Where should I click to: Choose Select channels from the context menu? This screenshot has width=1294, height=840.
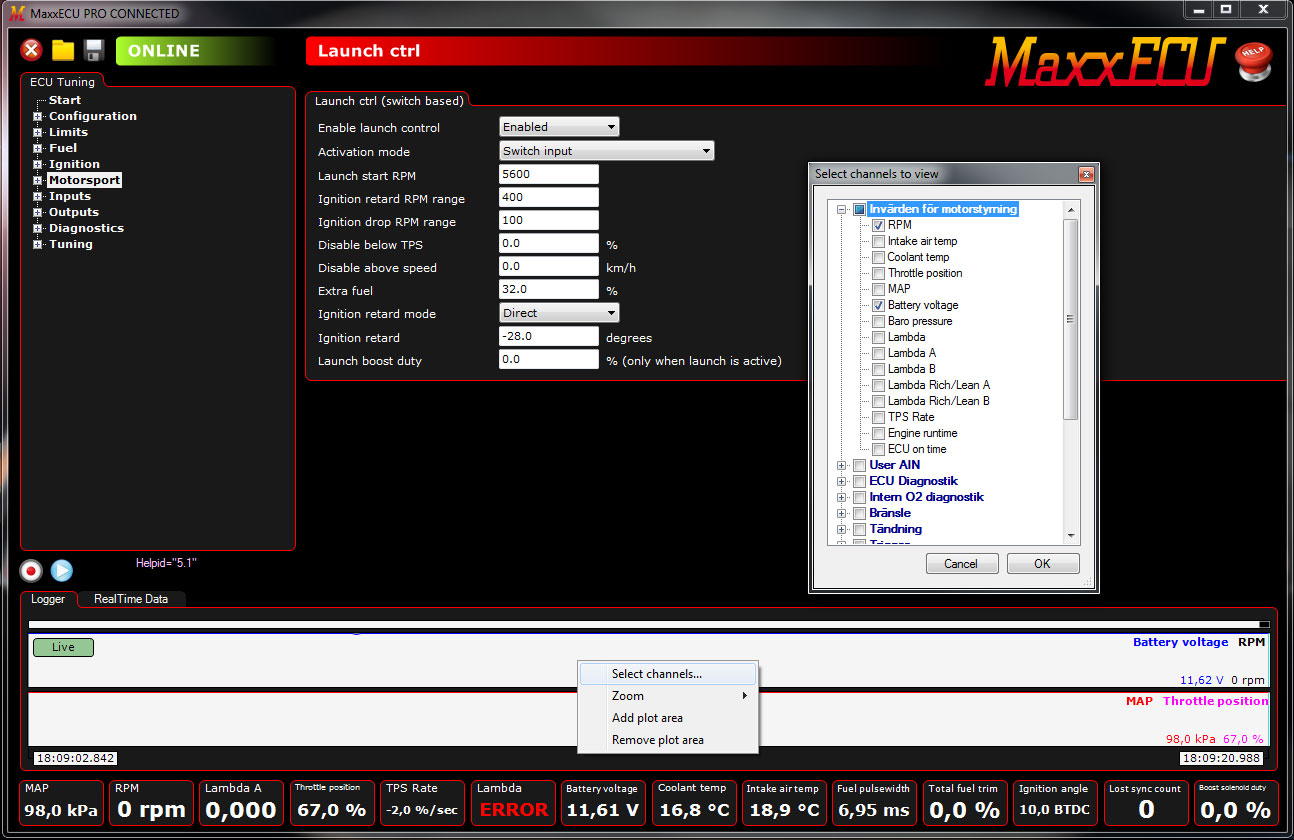(x=657, y=674)
